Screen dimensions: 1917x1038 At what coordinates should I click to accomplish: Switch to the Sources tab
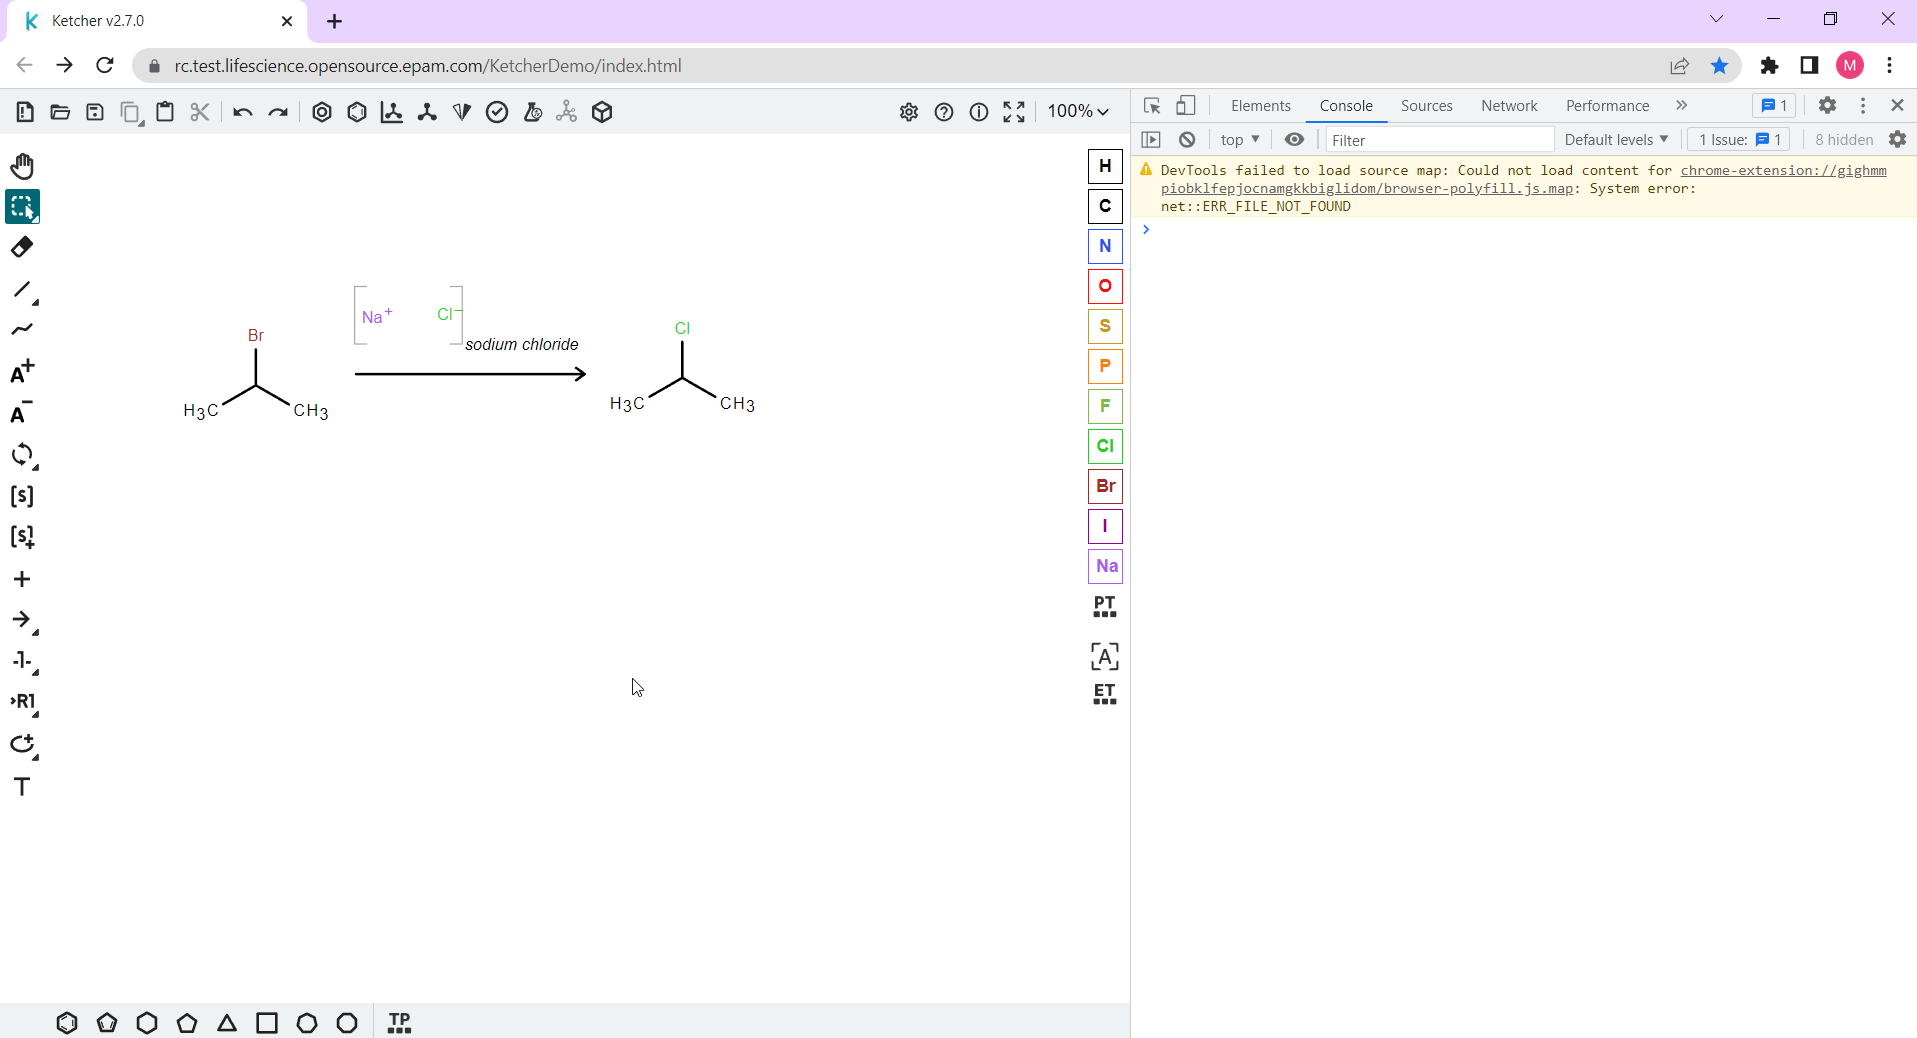point(1426,105)
